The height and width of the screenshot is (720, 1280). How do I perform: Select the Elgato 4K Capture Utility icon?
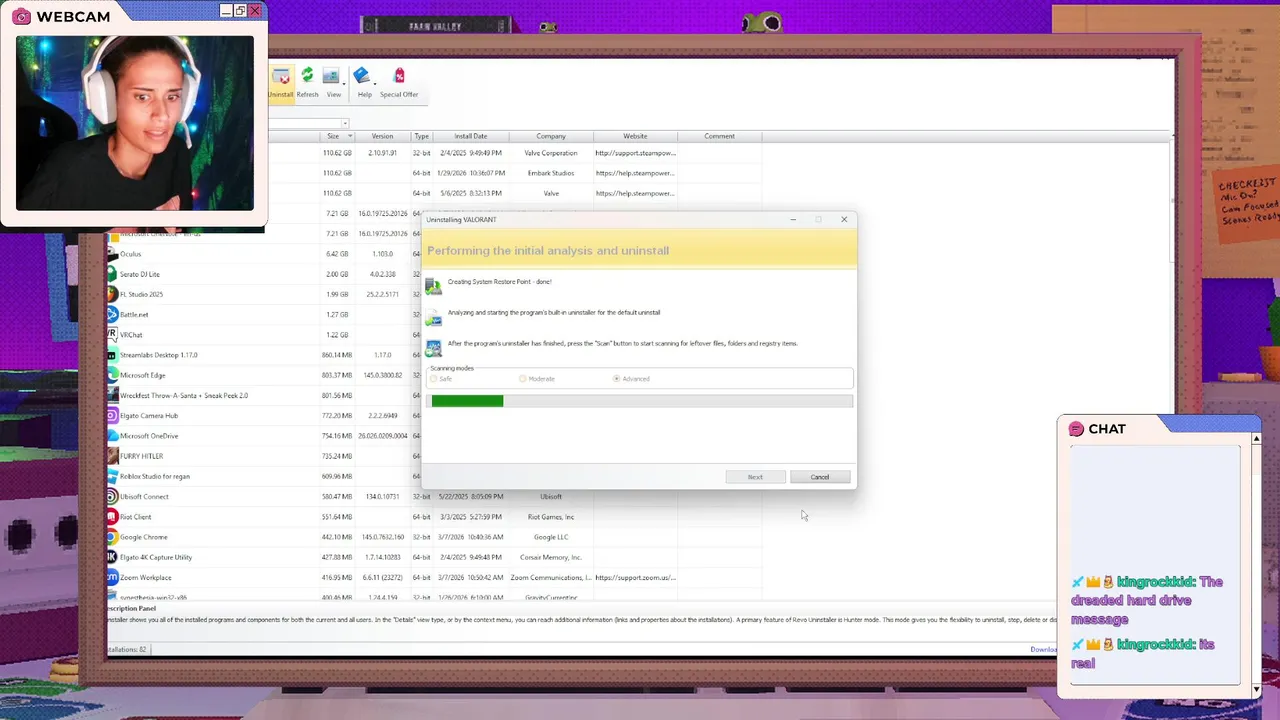(x=113, y=557)
